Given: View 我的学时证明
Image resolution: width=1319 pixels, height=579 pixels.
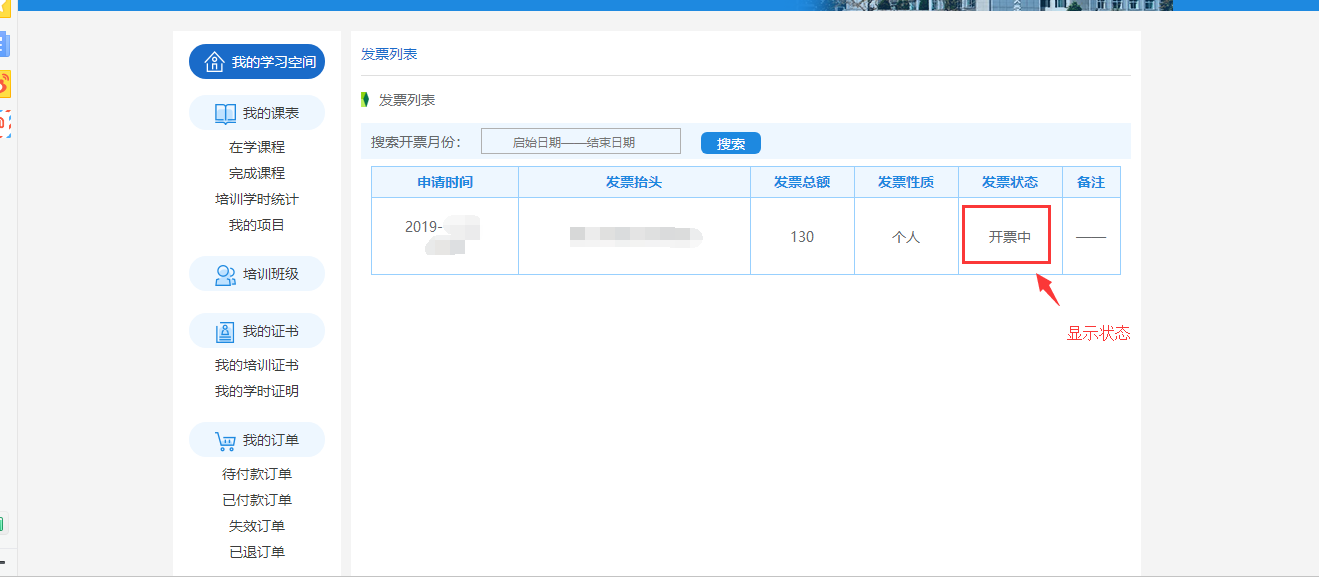Looking at the screenshot, I should point(257,391).
